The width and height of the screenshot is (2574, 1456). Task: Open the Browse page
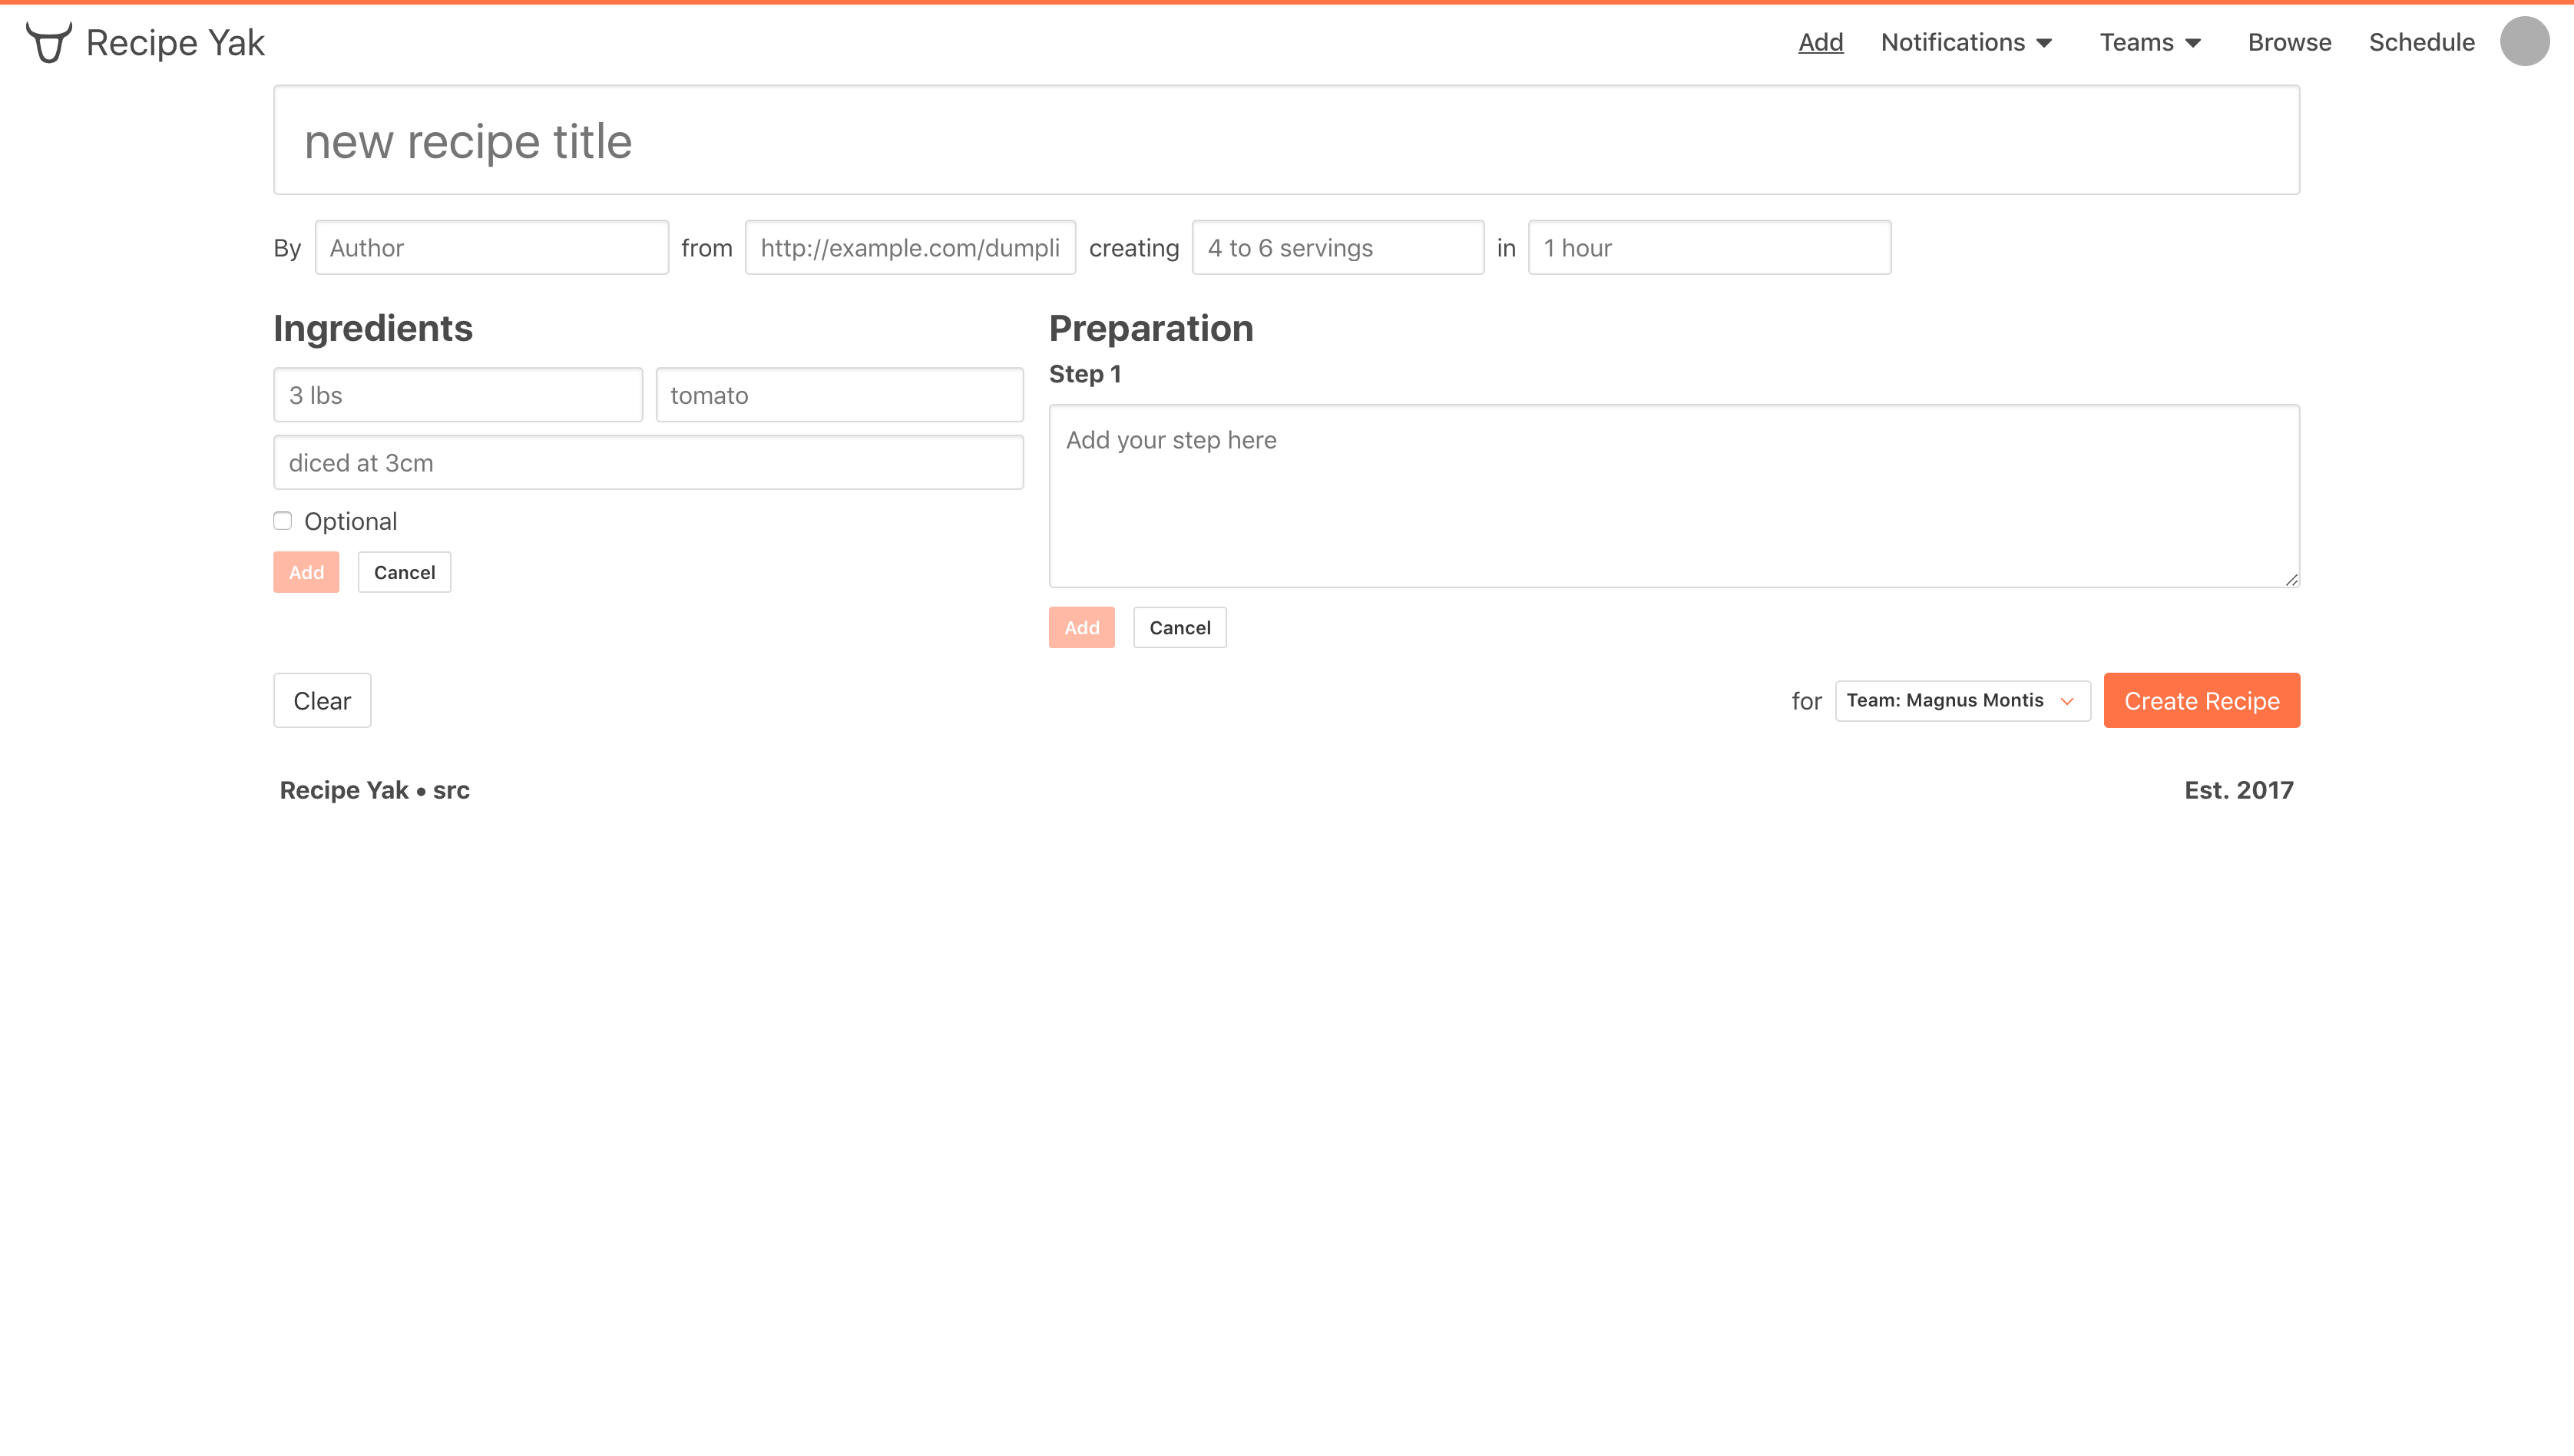pyautogui.click(x=2289, y=42)
